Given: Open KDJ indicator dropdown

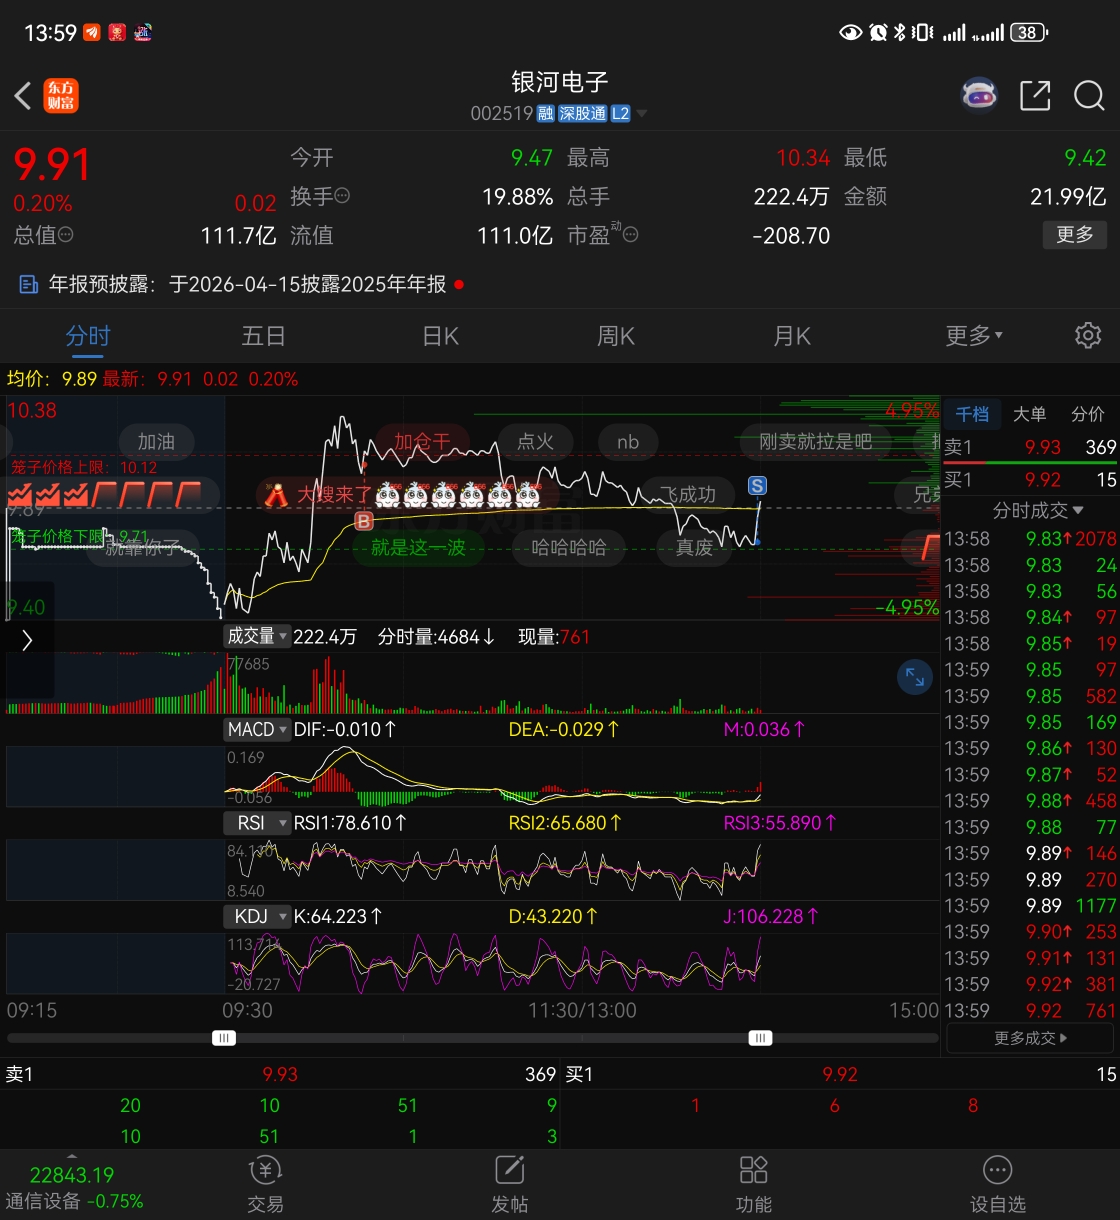Looking at the screenshot, I should [x=256, y=915].
